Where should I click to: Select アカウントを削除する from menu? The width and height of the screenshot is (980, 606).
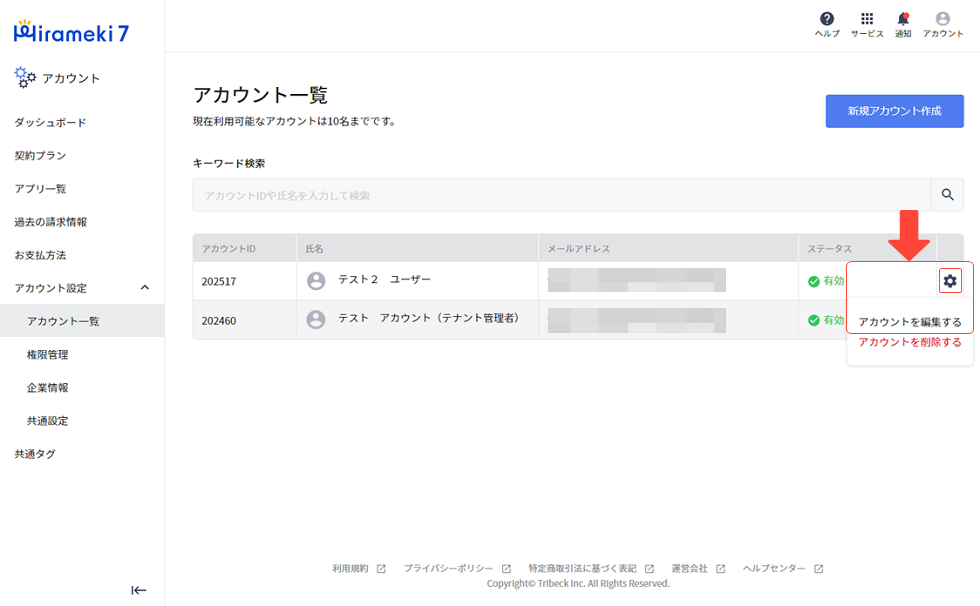click(x=909, y=342)
